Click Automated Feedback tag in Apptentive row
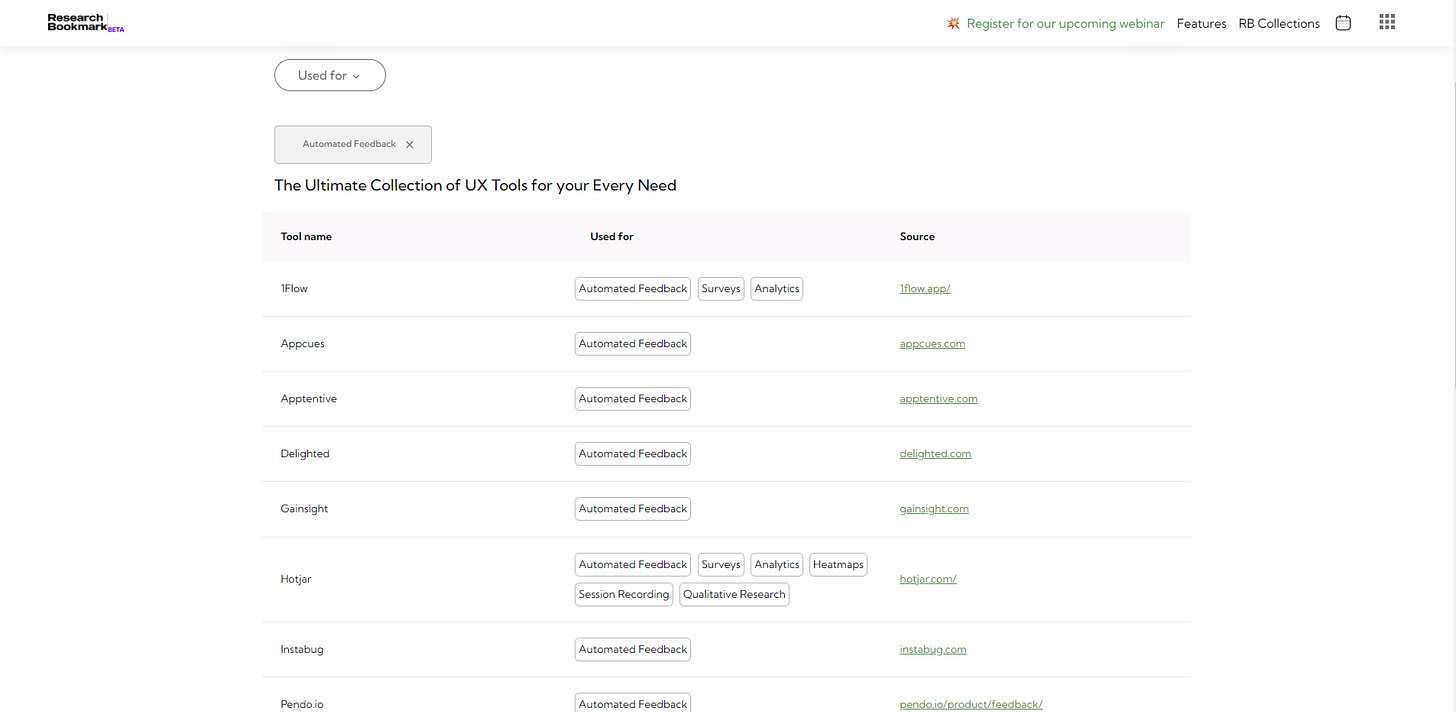The height and width of the screenshot is (712, 1456). point(633,399)
